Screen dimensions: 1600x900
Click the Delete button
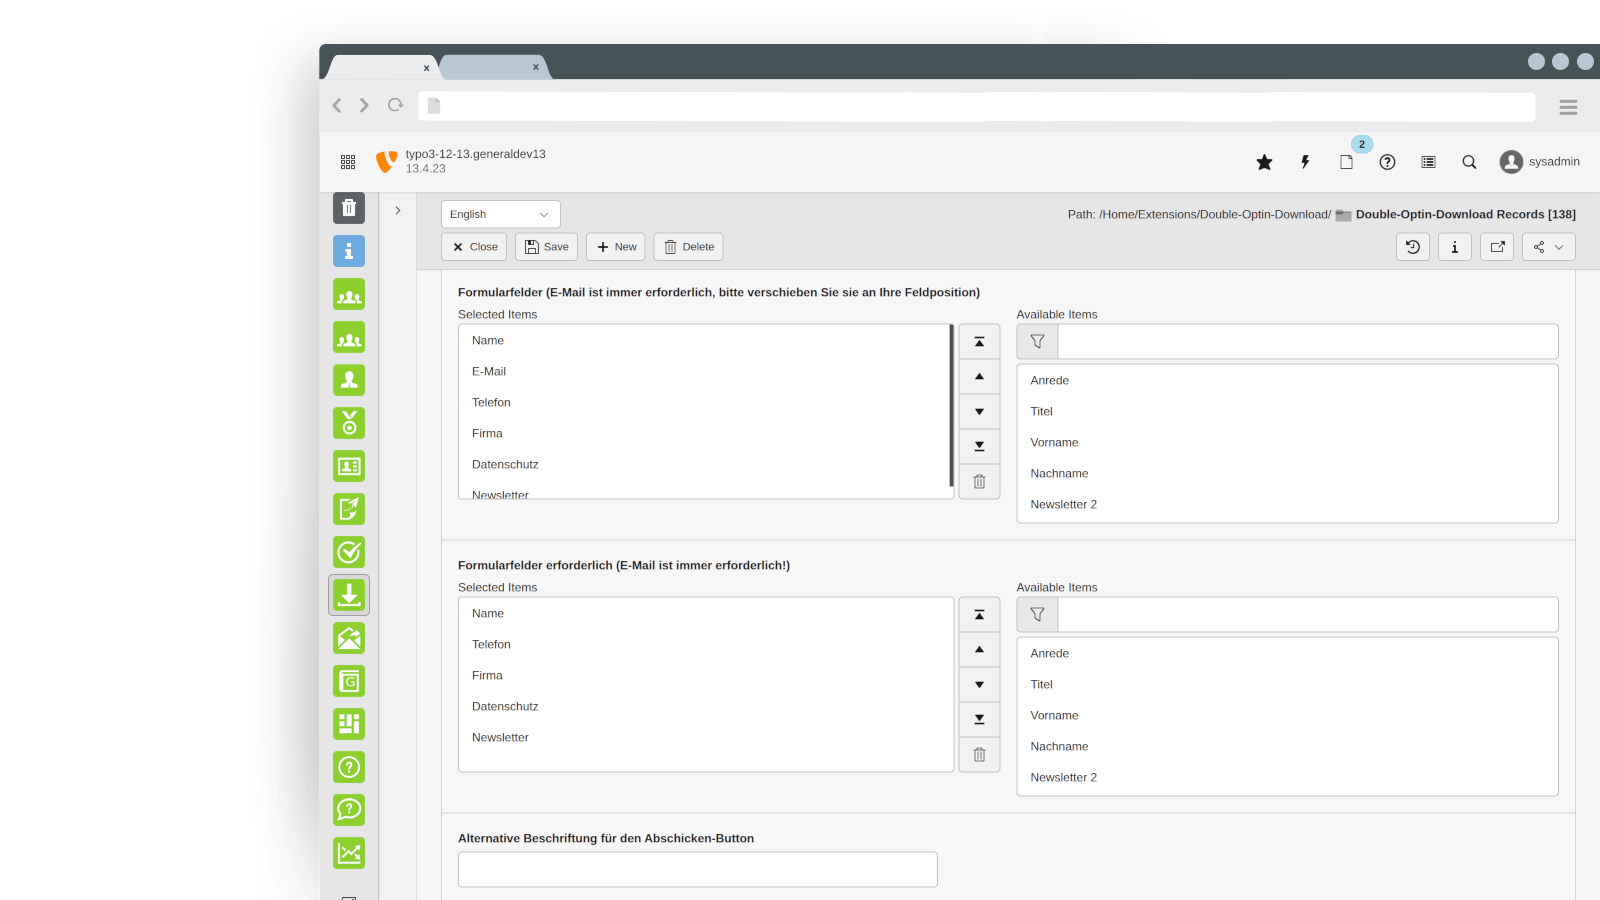coord(688,247)
